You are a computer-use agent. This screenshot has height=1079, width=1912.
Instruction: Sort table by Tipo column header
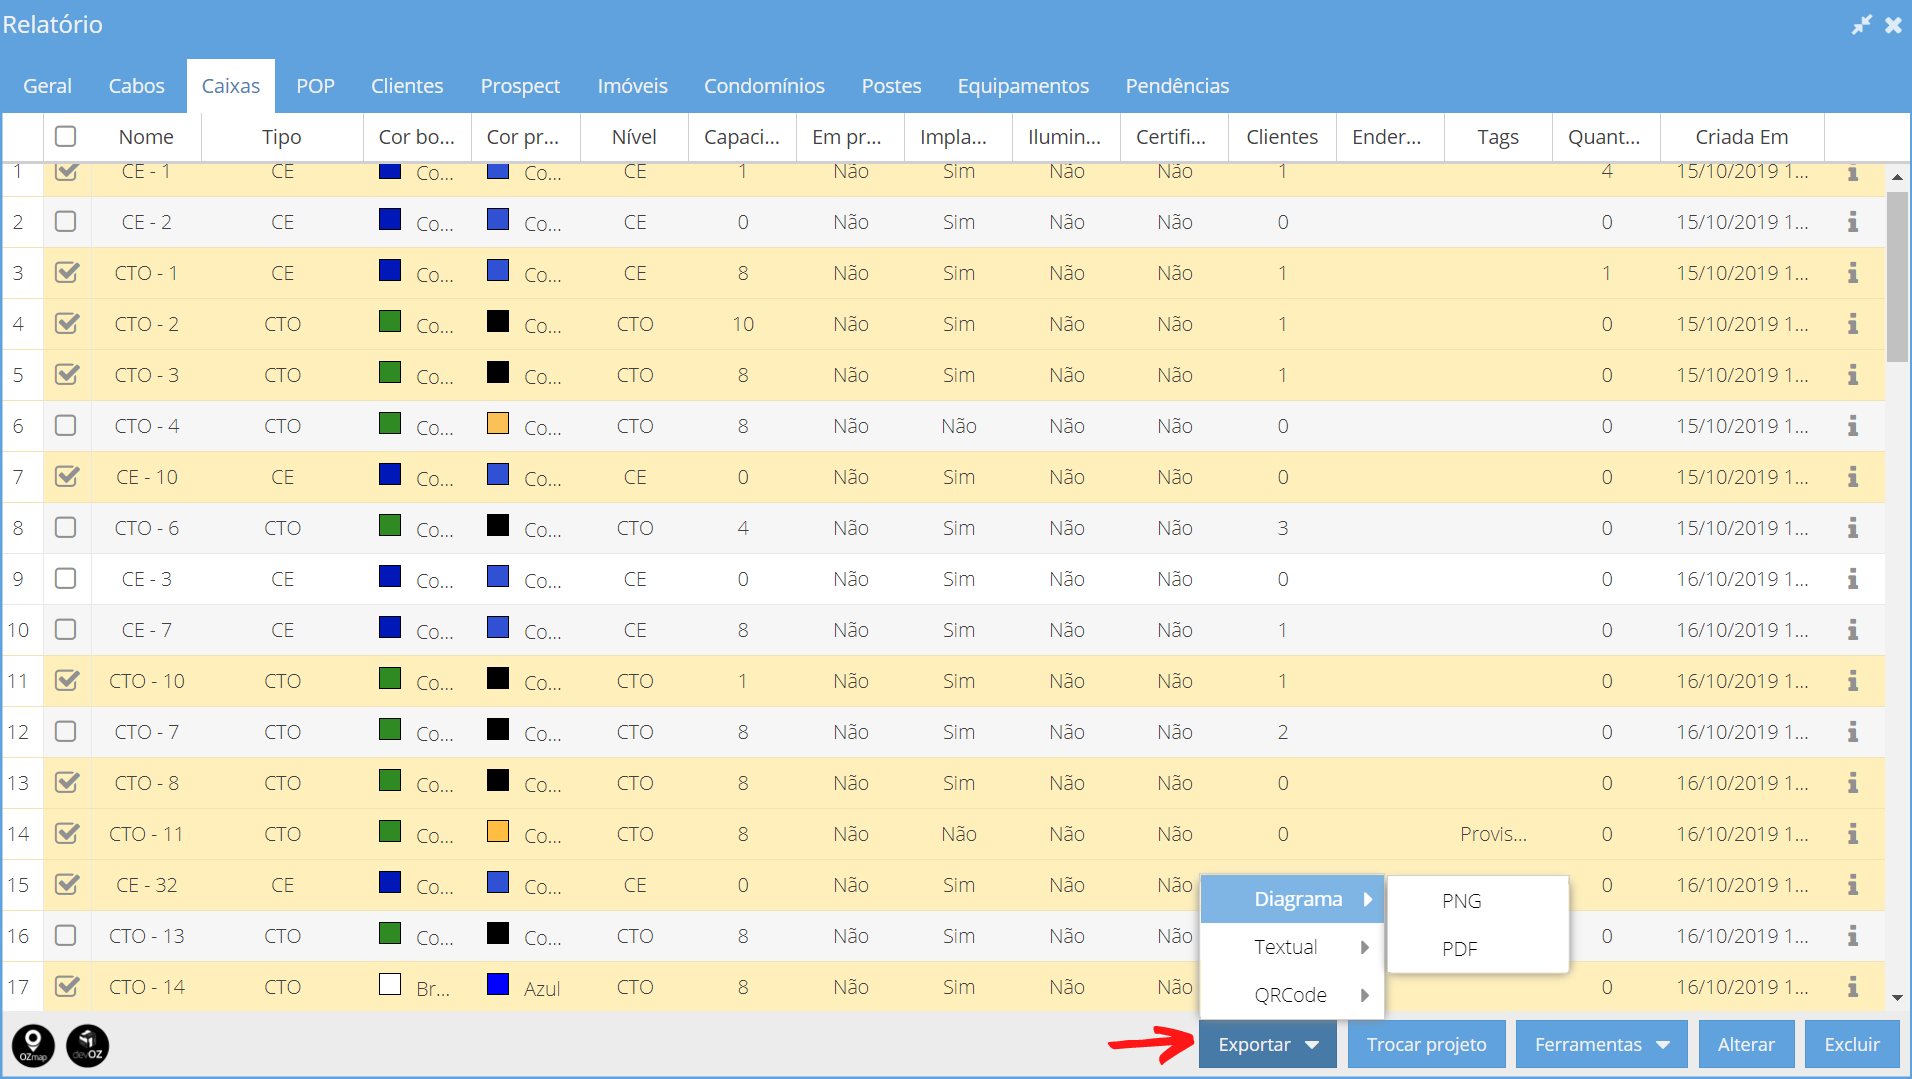click(x=282, y=137)
